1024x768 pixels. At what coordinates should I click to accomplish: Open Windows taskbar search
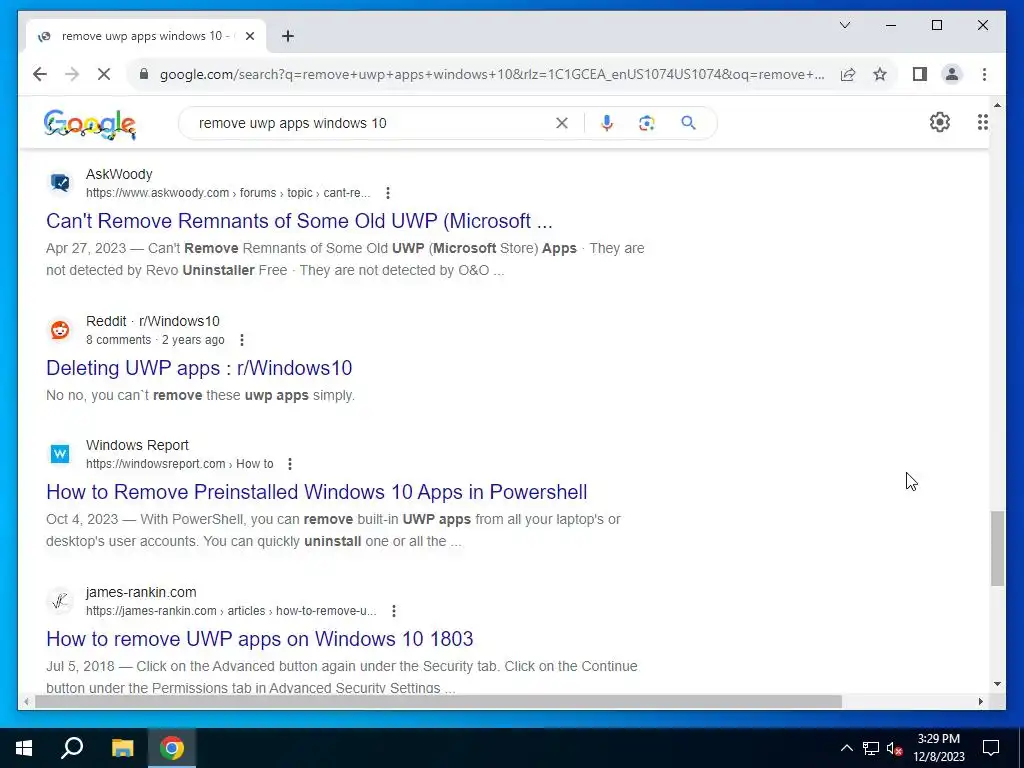(72, 748)
